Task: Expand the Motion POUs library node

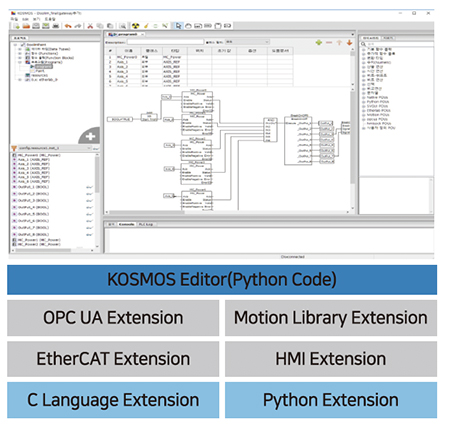Action: coord(364,115)
